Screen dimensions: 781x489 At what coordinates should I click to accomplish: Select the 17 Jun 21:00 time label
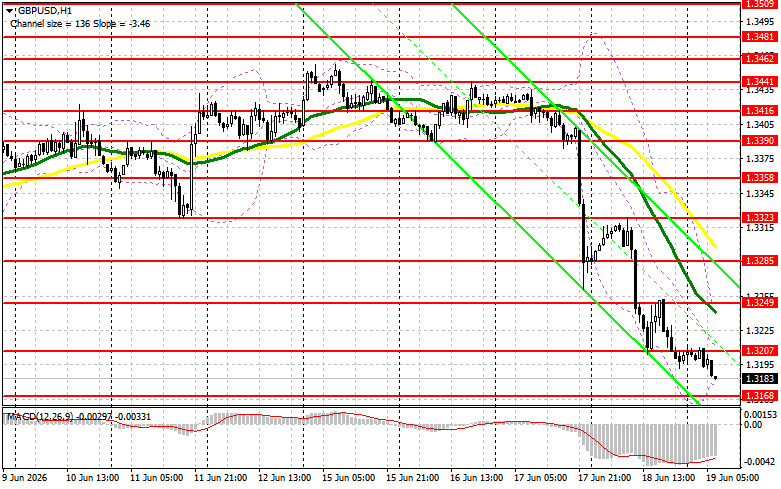pos(605,478)
